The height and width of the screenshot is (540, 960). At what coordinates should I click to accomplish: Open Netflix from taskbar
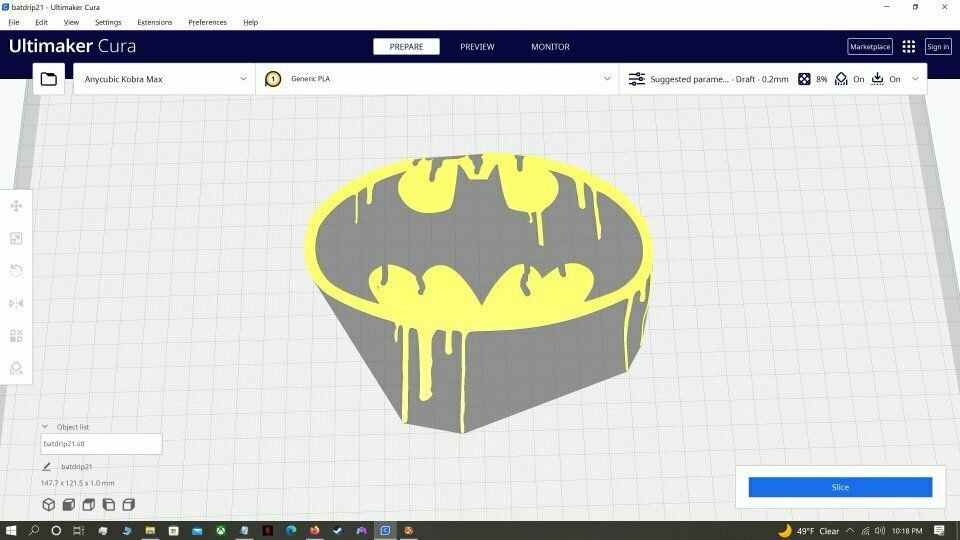[x=268, y=530]
